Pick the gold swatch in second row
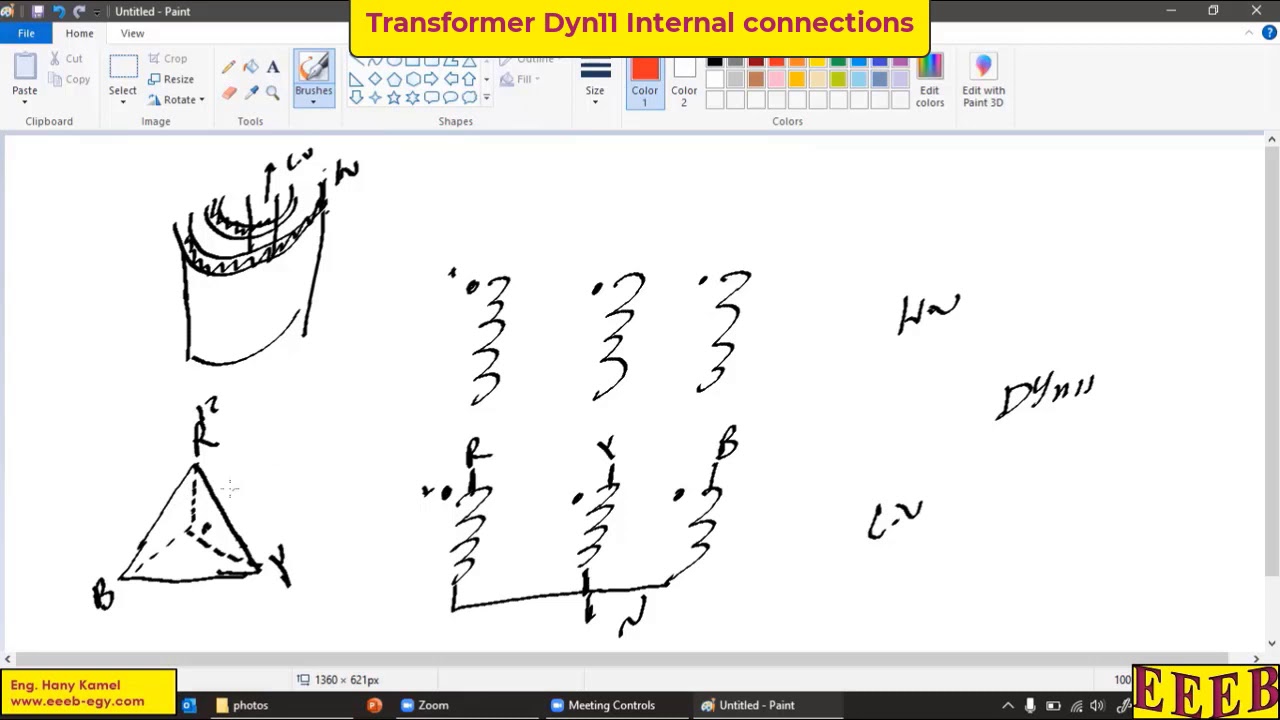 (797, 81)
